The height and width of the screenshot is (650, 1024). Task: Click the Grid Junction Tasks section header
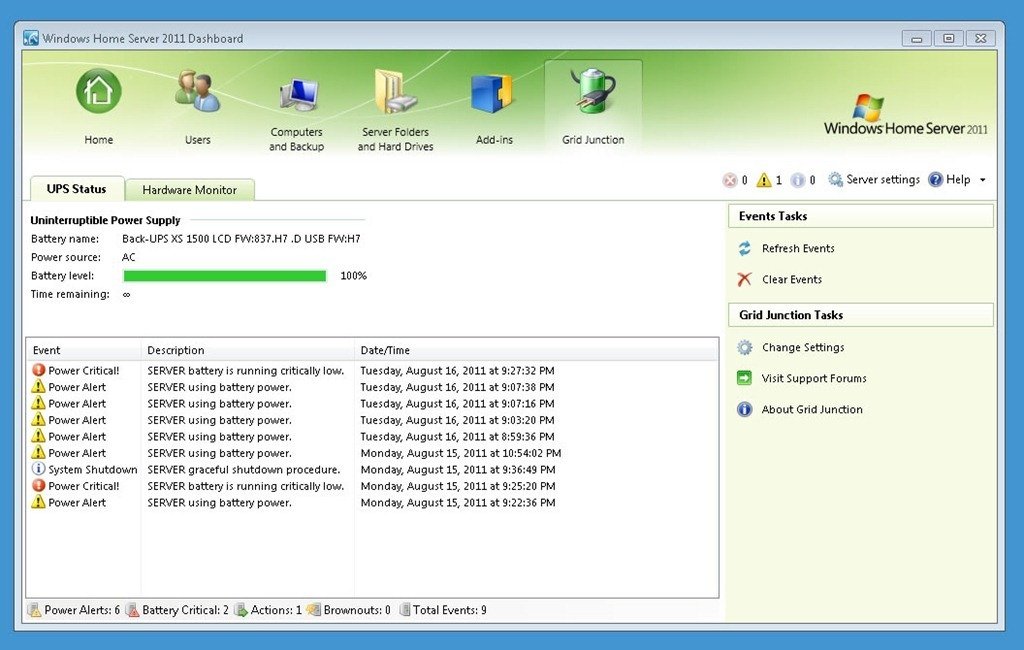click(x=861, y=315)
